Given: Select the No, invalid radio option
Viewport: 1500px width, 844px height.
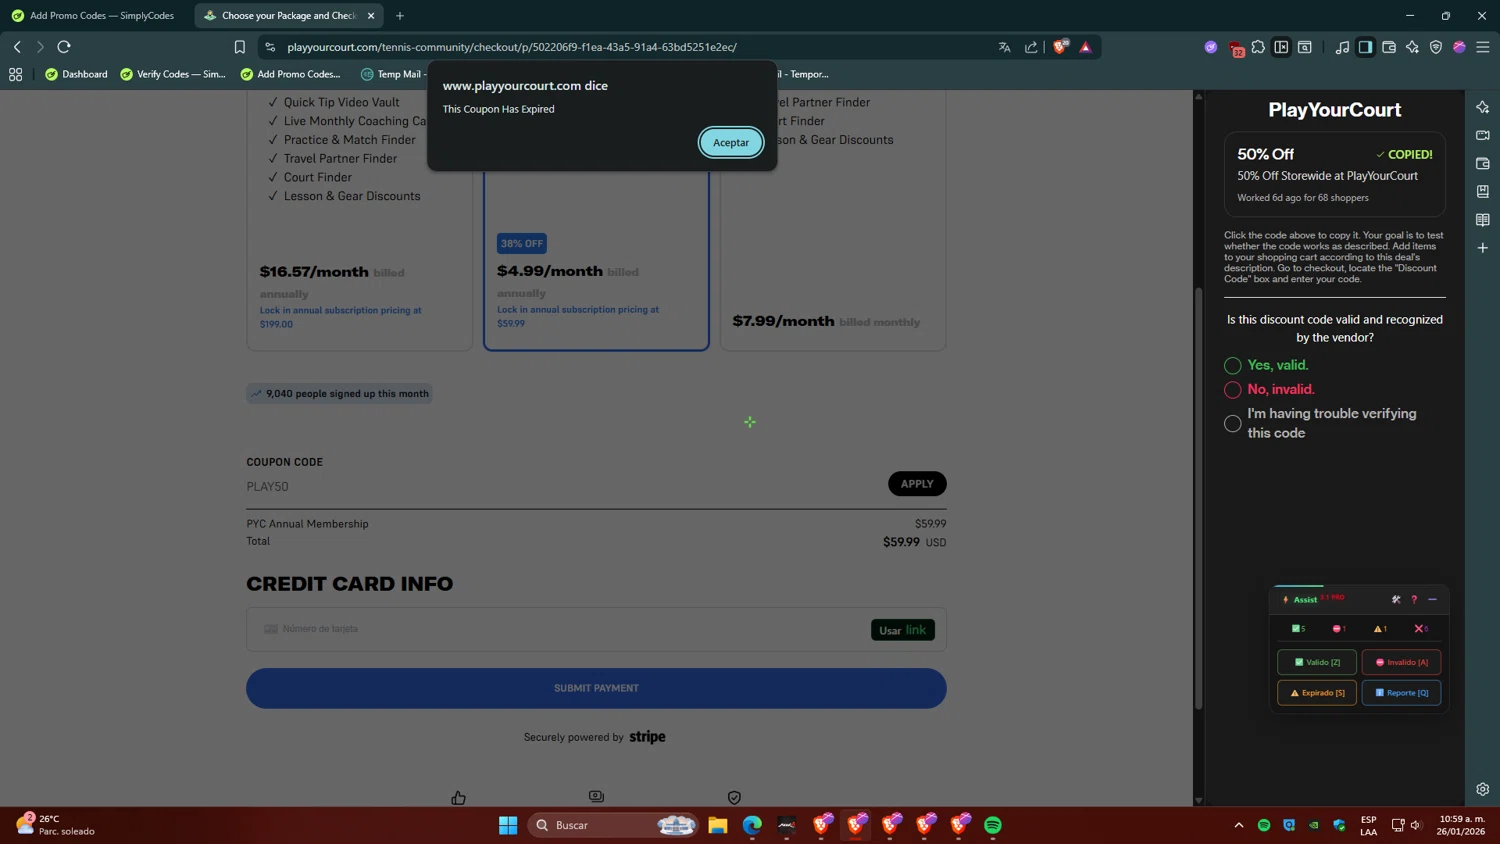Looking at the screenshot, I should pyautogui.click(x=1233, y=390).
